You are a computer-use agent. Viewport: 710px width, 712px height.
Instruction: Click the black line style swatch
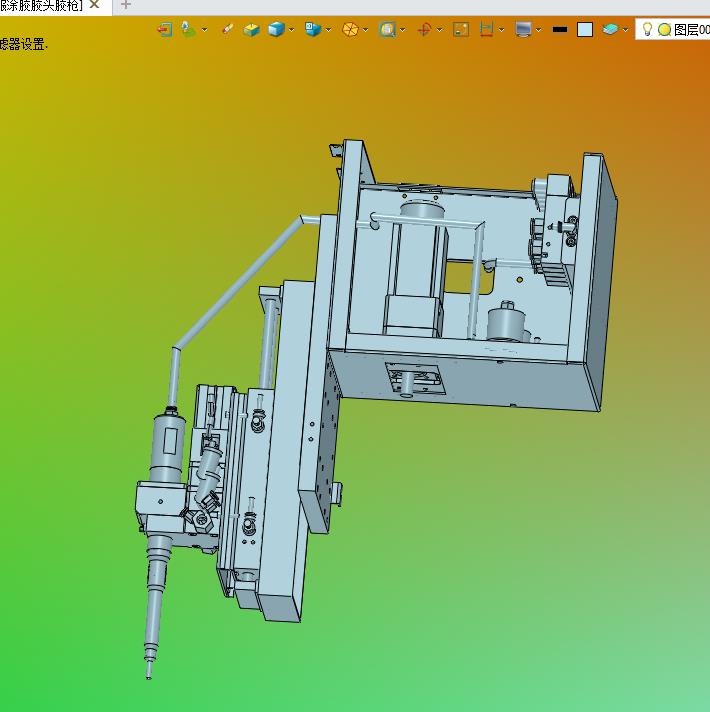pyautogui.click(x=560, y=30)
